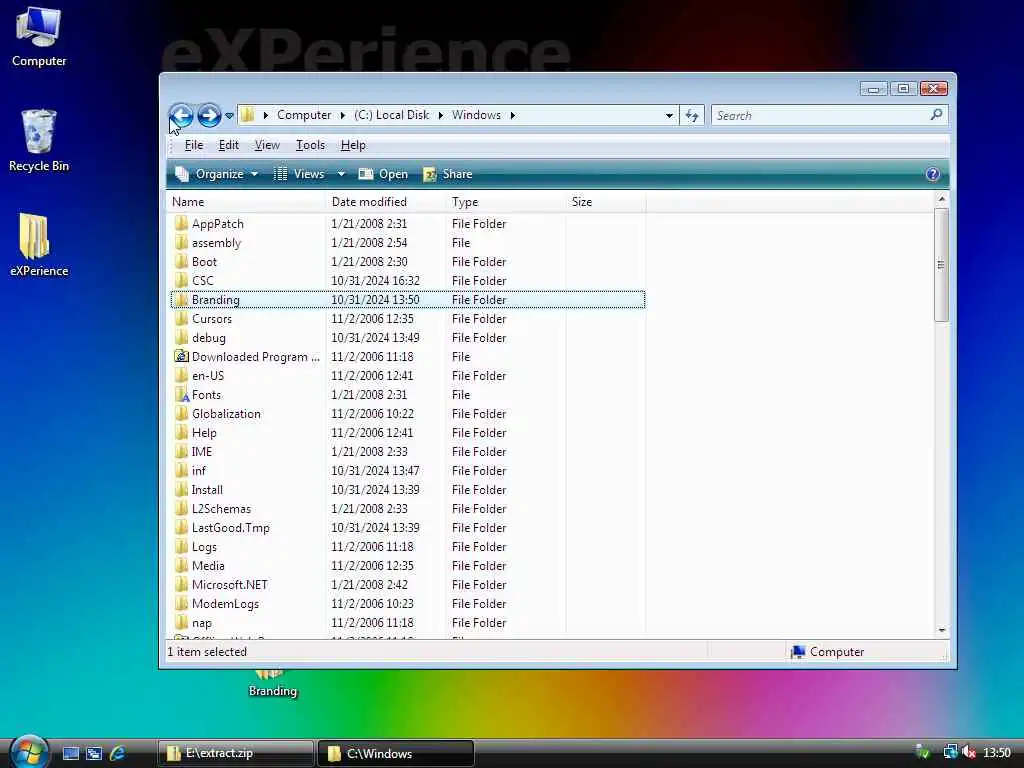Select the Logs folder row
The height and width of the screenshot is (768, 1024).
point(408,546)
